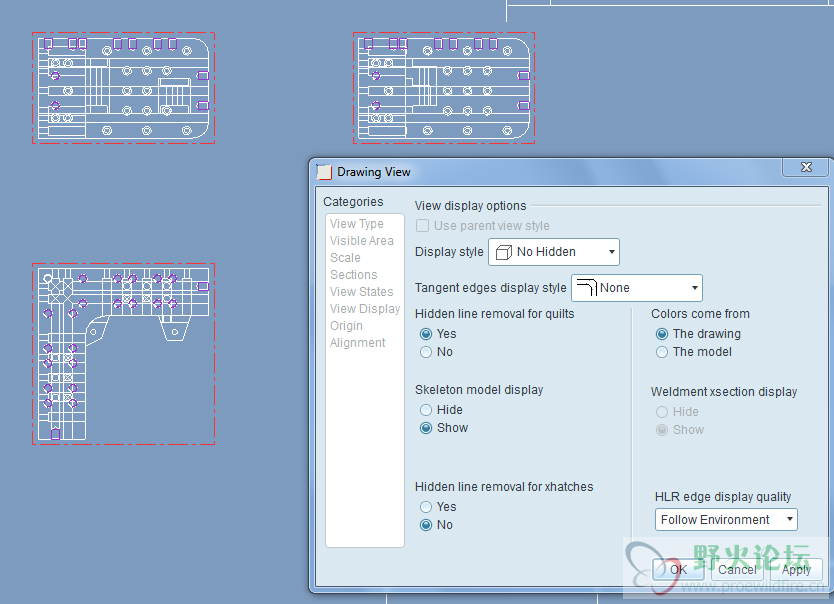Screen dimensions: 834x604
Task: Click the Cancel button
Action: tap(737, 569)
